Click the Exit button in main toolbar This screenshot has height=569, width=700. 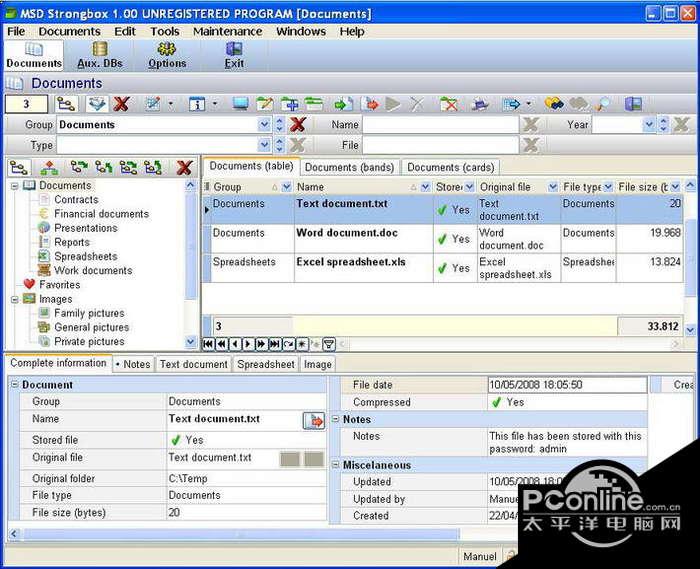pos(234,55)
